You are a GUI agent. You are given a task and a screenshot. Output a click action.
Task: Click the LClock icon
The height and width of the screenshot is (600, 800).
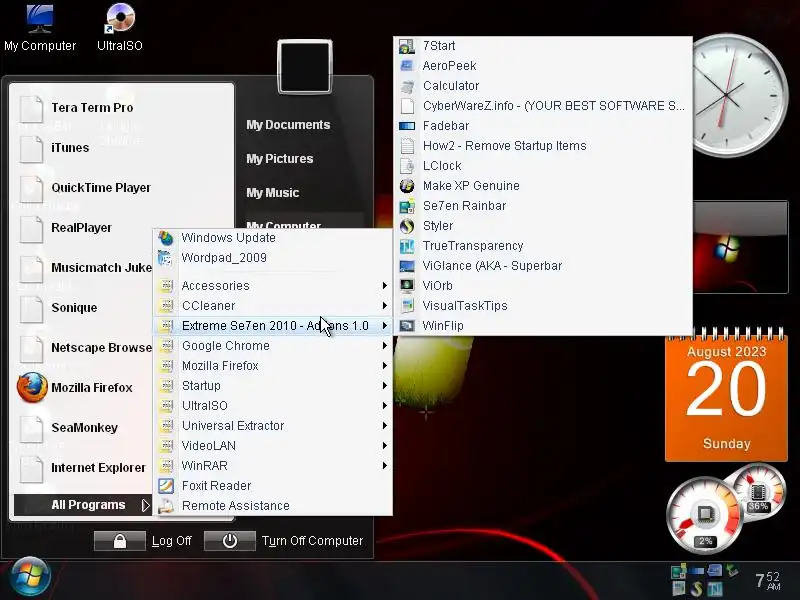(407, 166)
